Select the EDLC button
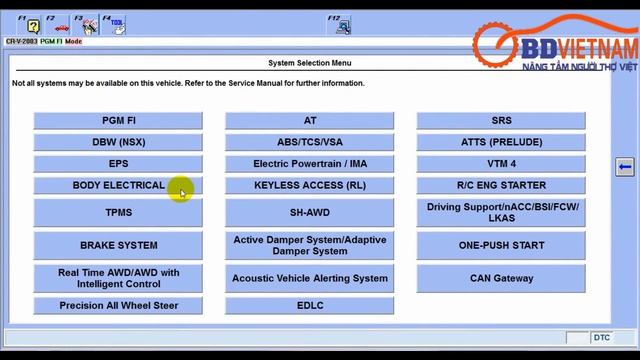 click(309, 306)
